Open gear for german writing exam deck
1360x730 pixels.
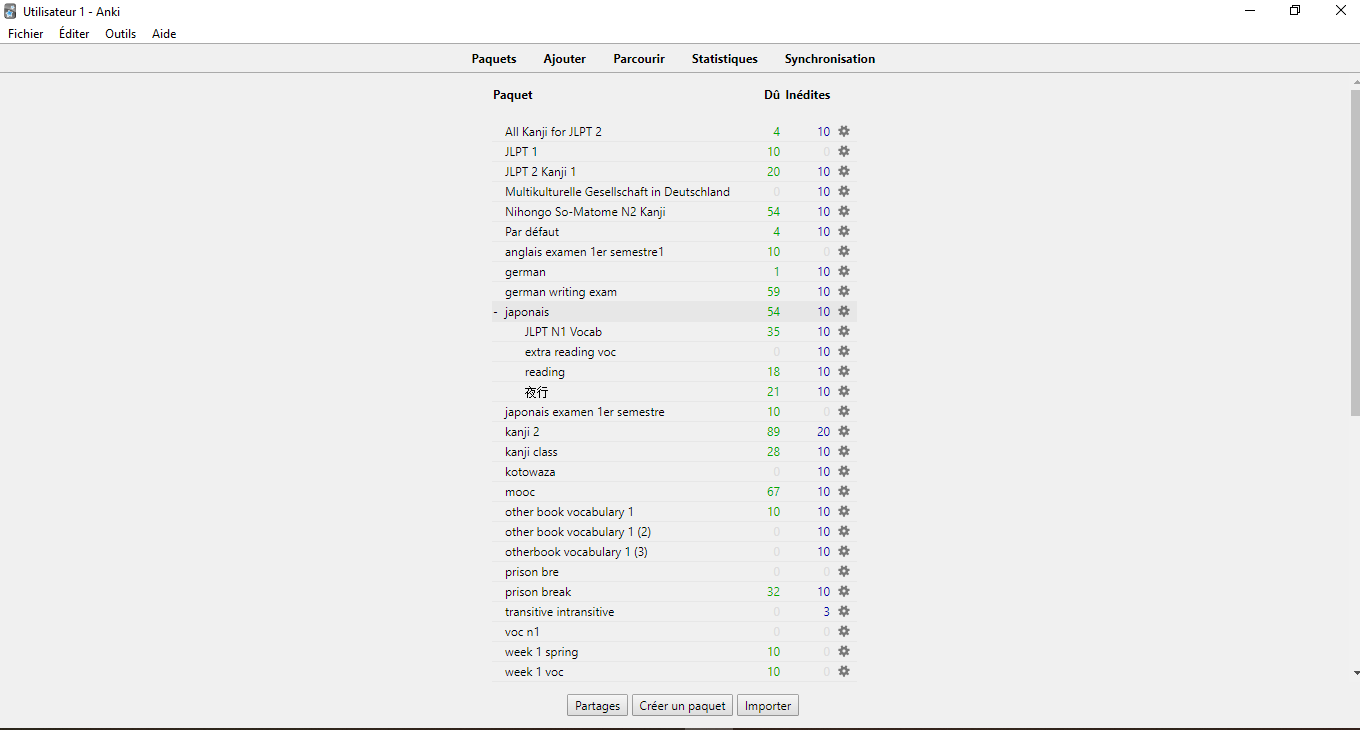pos(844,291)
